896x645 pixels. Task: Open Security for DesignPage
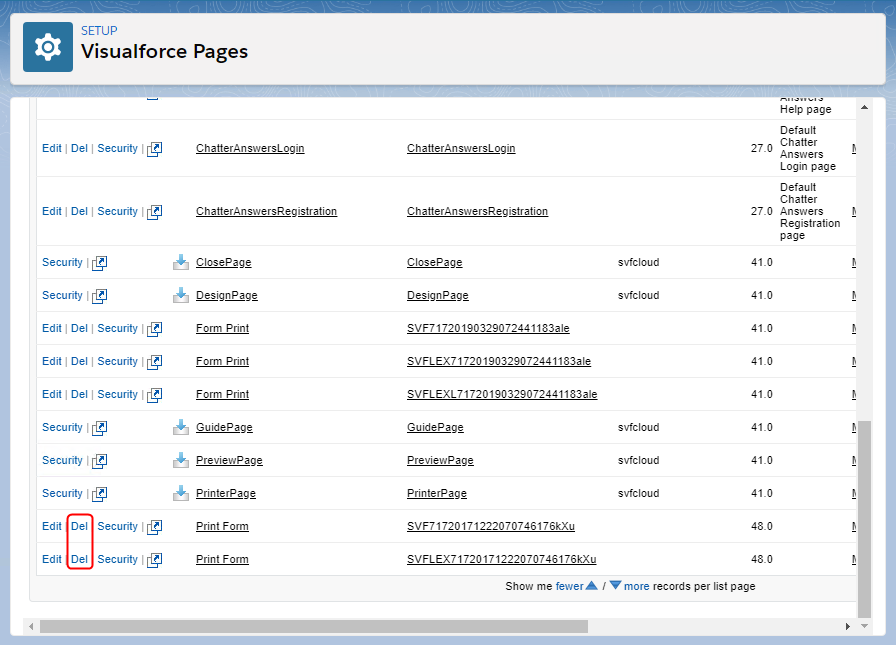tap(62, 295)
